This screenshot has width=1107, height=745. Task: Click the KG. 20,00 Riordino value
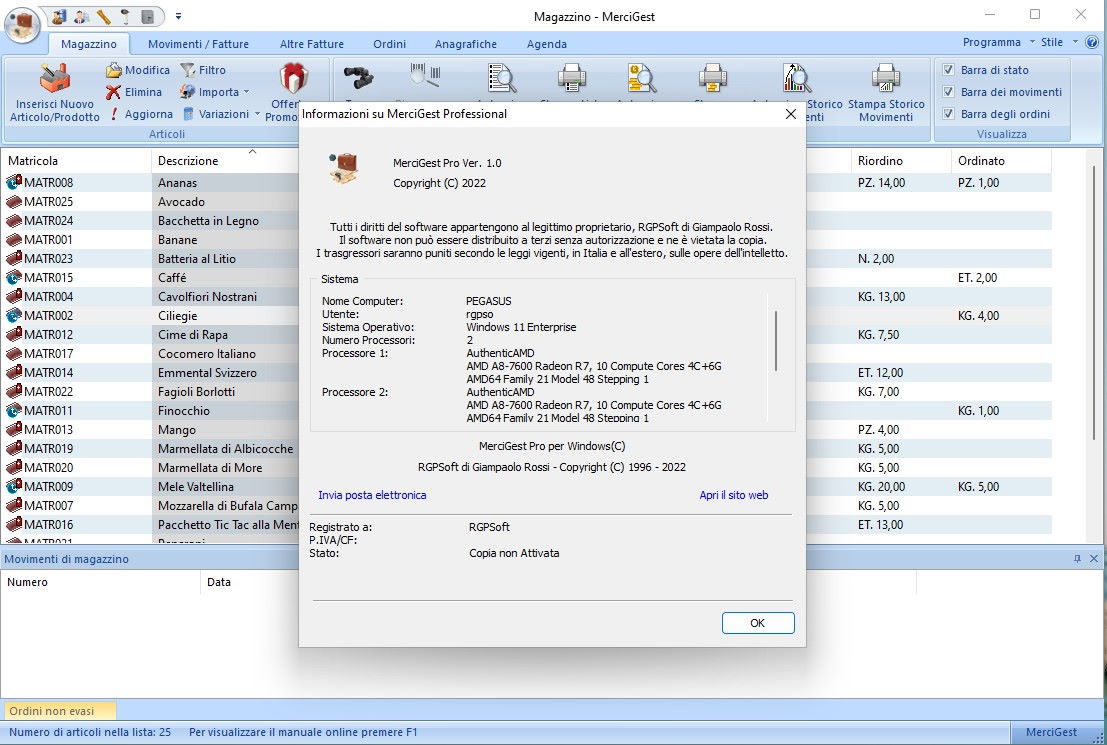[881, 487]
